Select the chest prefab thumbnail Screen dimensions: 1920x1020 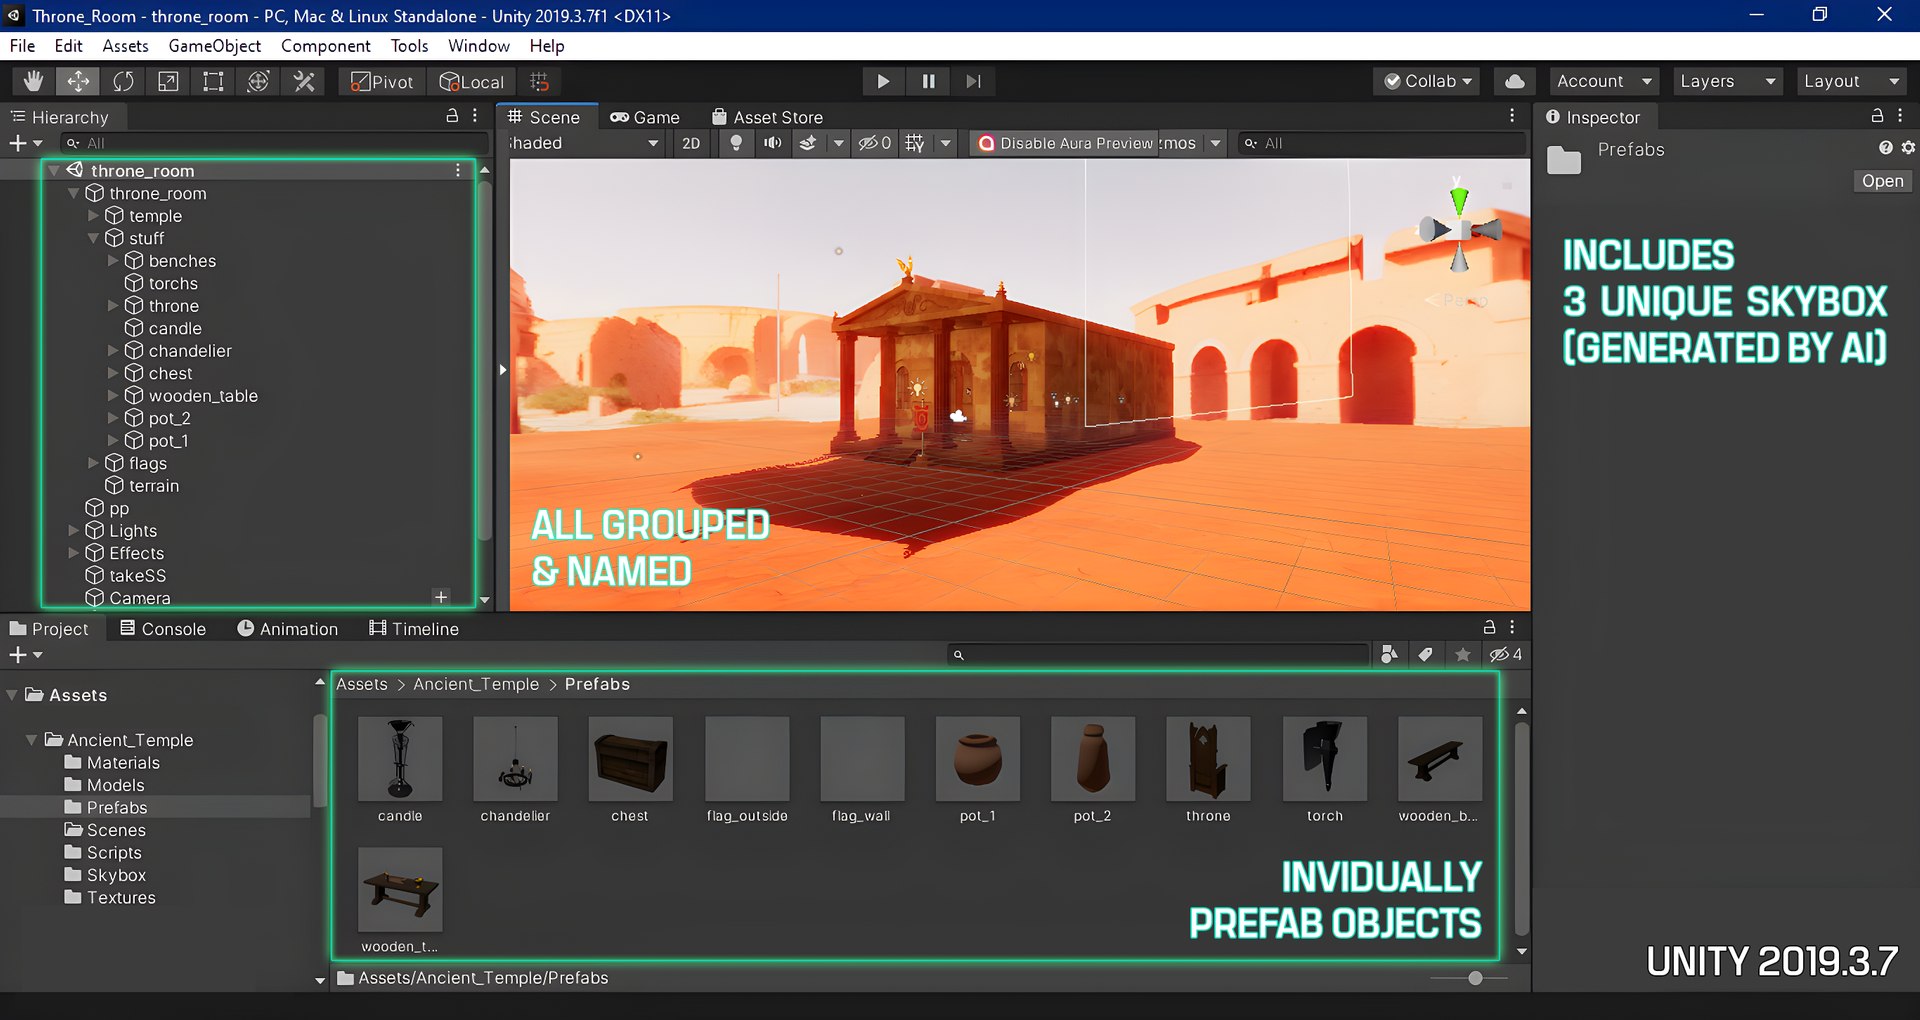point(630,759)
